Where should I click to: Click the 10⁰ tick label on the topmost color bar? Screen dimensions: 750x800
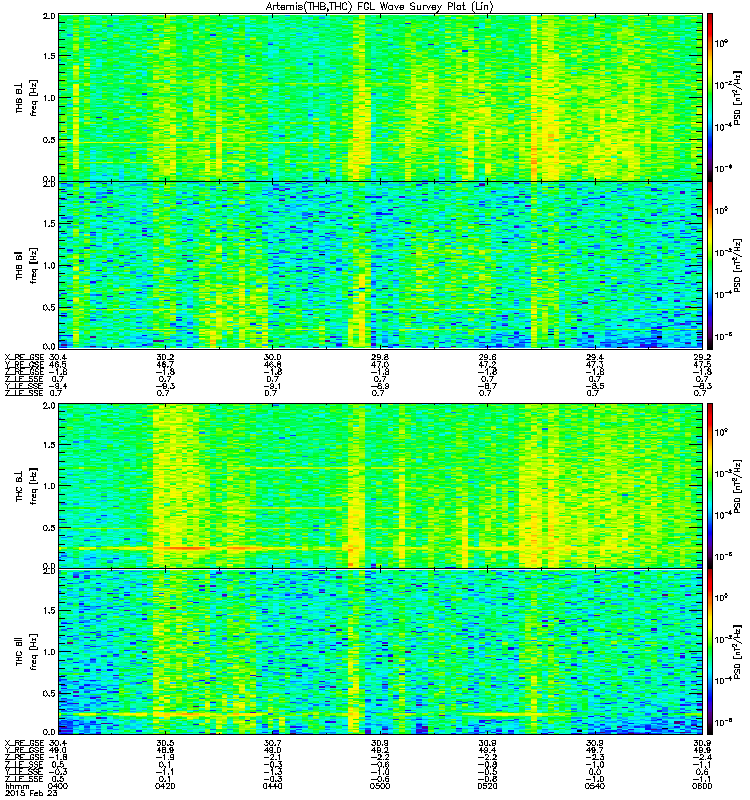click(720, 43)
